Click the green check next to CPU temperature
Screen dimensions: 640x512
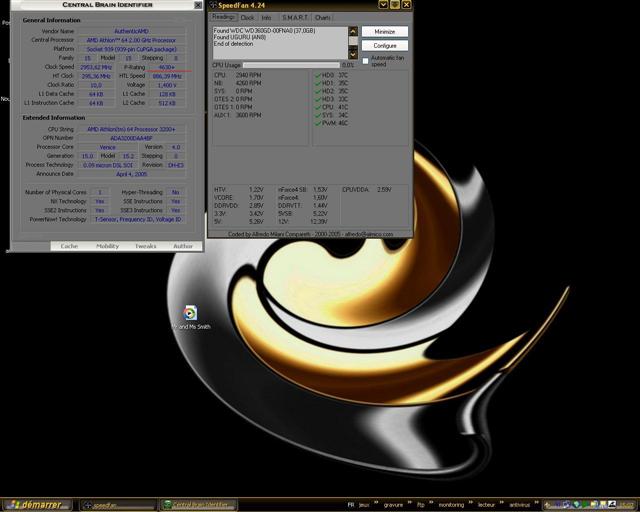(x=318, y=107)
